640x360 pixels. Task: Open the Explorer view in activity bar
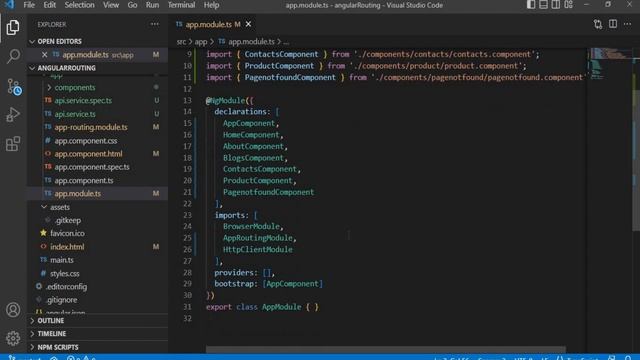point(13,27)
